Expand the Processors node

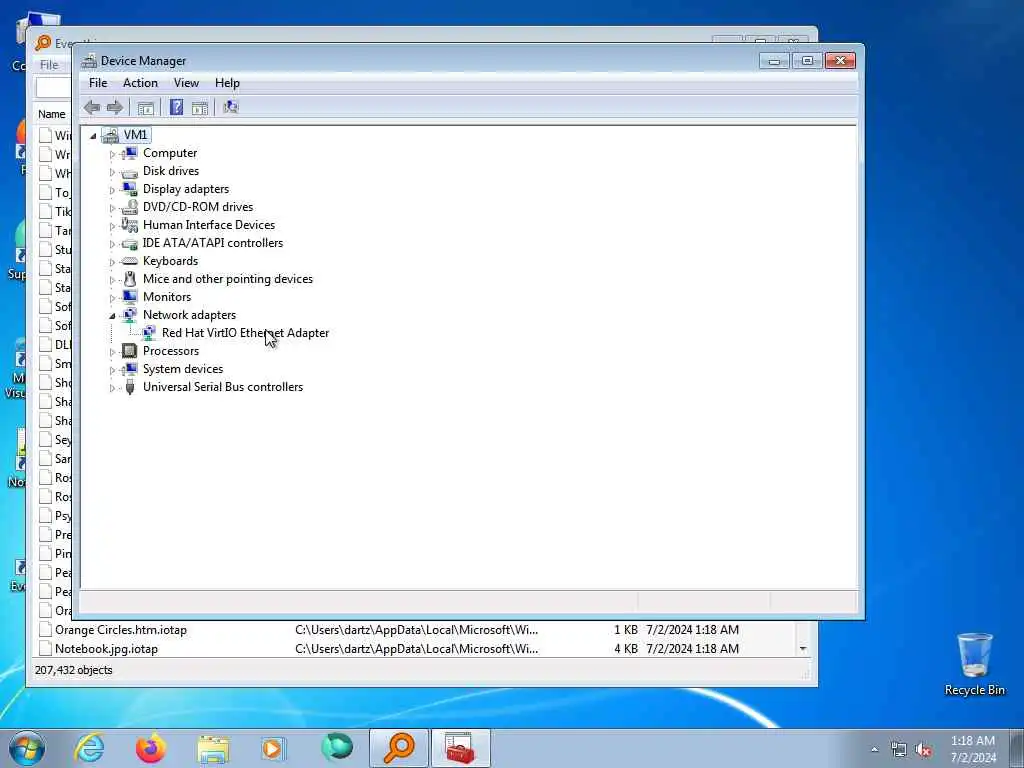click(x=112, y=352)
